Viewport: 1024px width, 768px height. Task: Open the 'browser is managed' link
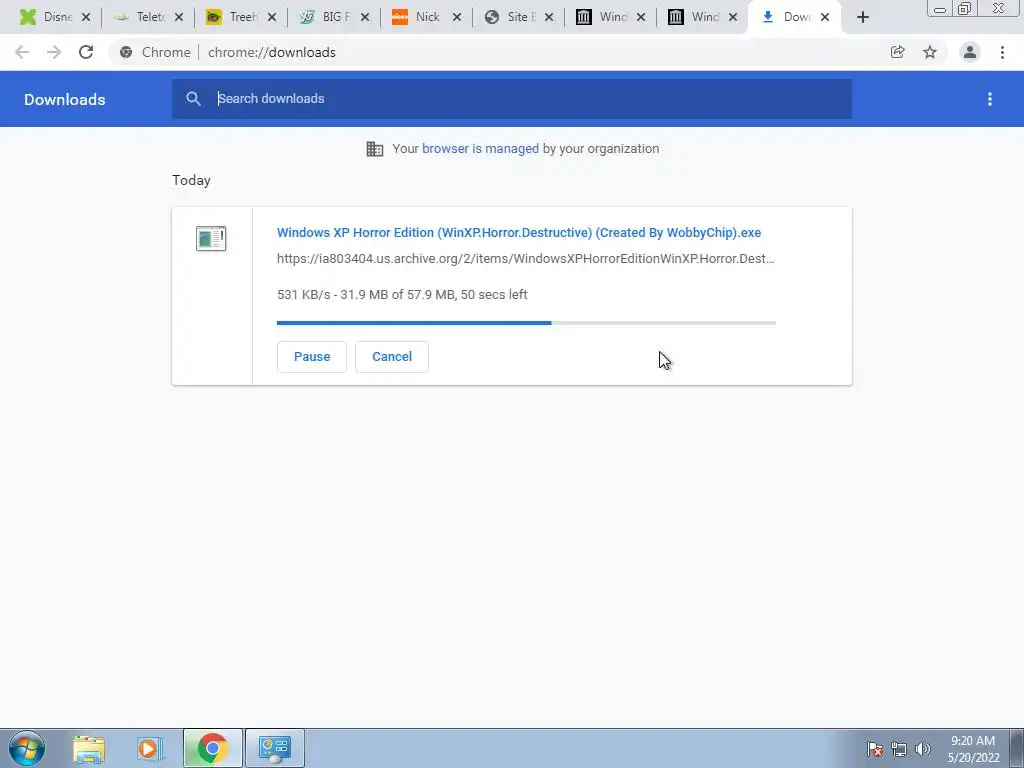[x=480, y=148]
